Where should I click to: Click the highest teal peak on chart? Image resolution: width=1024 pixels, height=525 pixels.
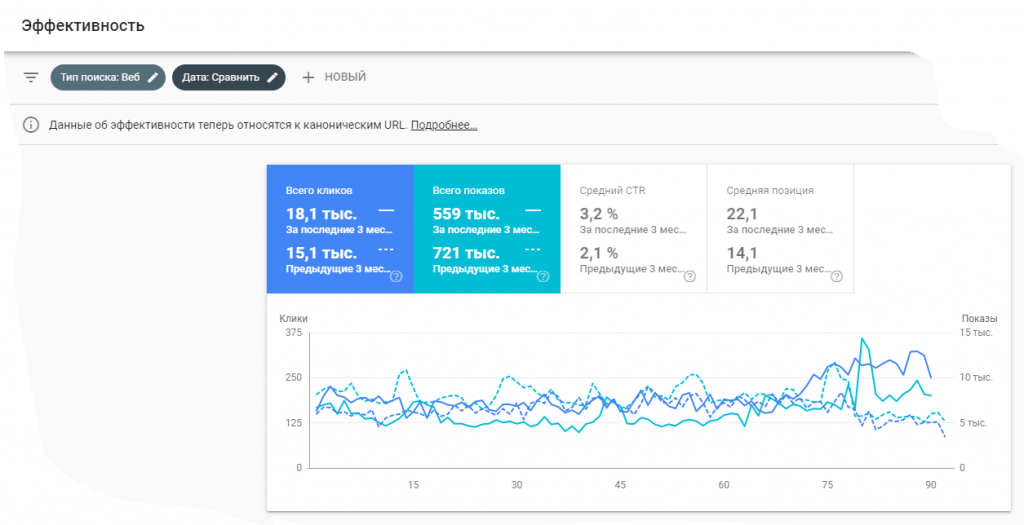point(861,339)
